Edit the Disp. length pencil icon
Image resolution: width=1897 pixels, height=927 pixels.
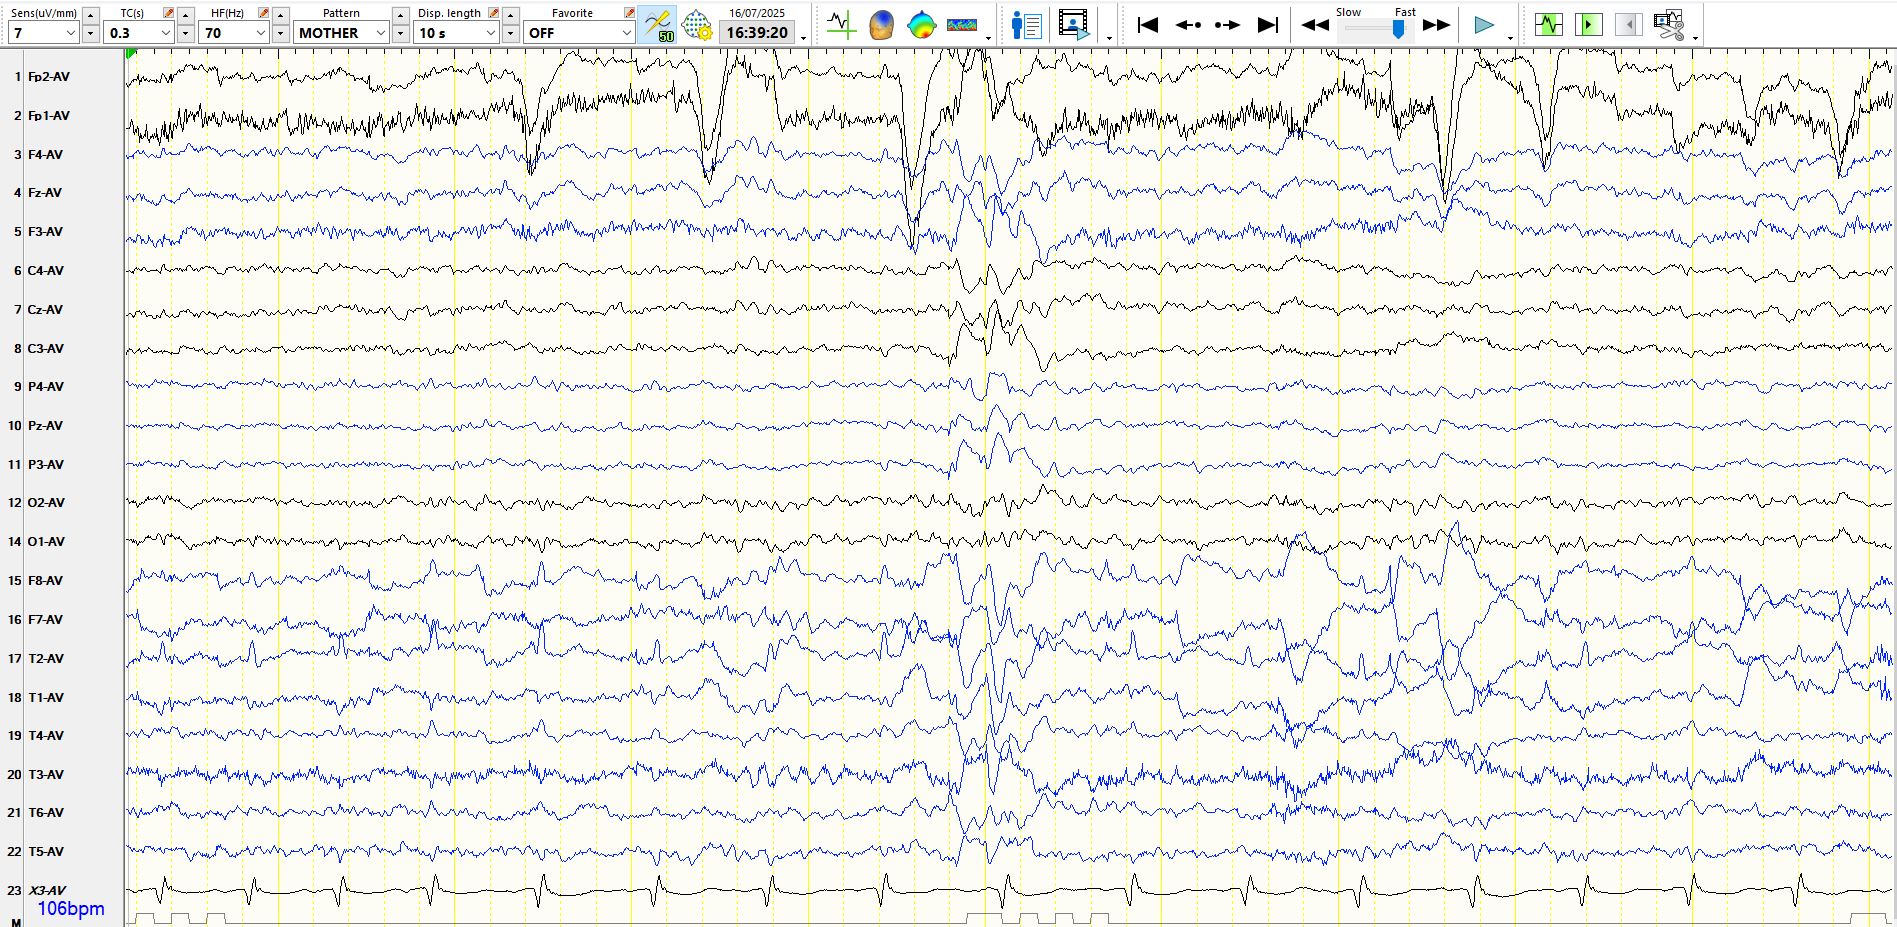coord(493,13)
